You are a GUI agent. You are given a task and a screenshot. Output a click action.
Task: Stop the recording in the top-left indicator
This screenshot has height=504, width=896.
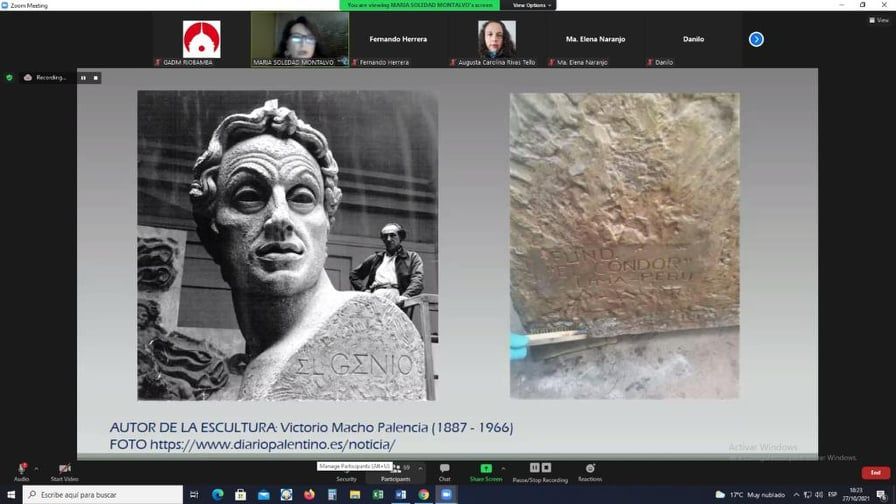[x=96, y=77]
